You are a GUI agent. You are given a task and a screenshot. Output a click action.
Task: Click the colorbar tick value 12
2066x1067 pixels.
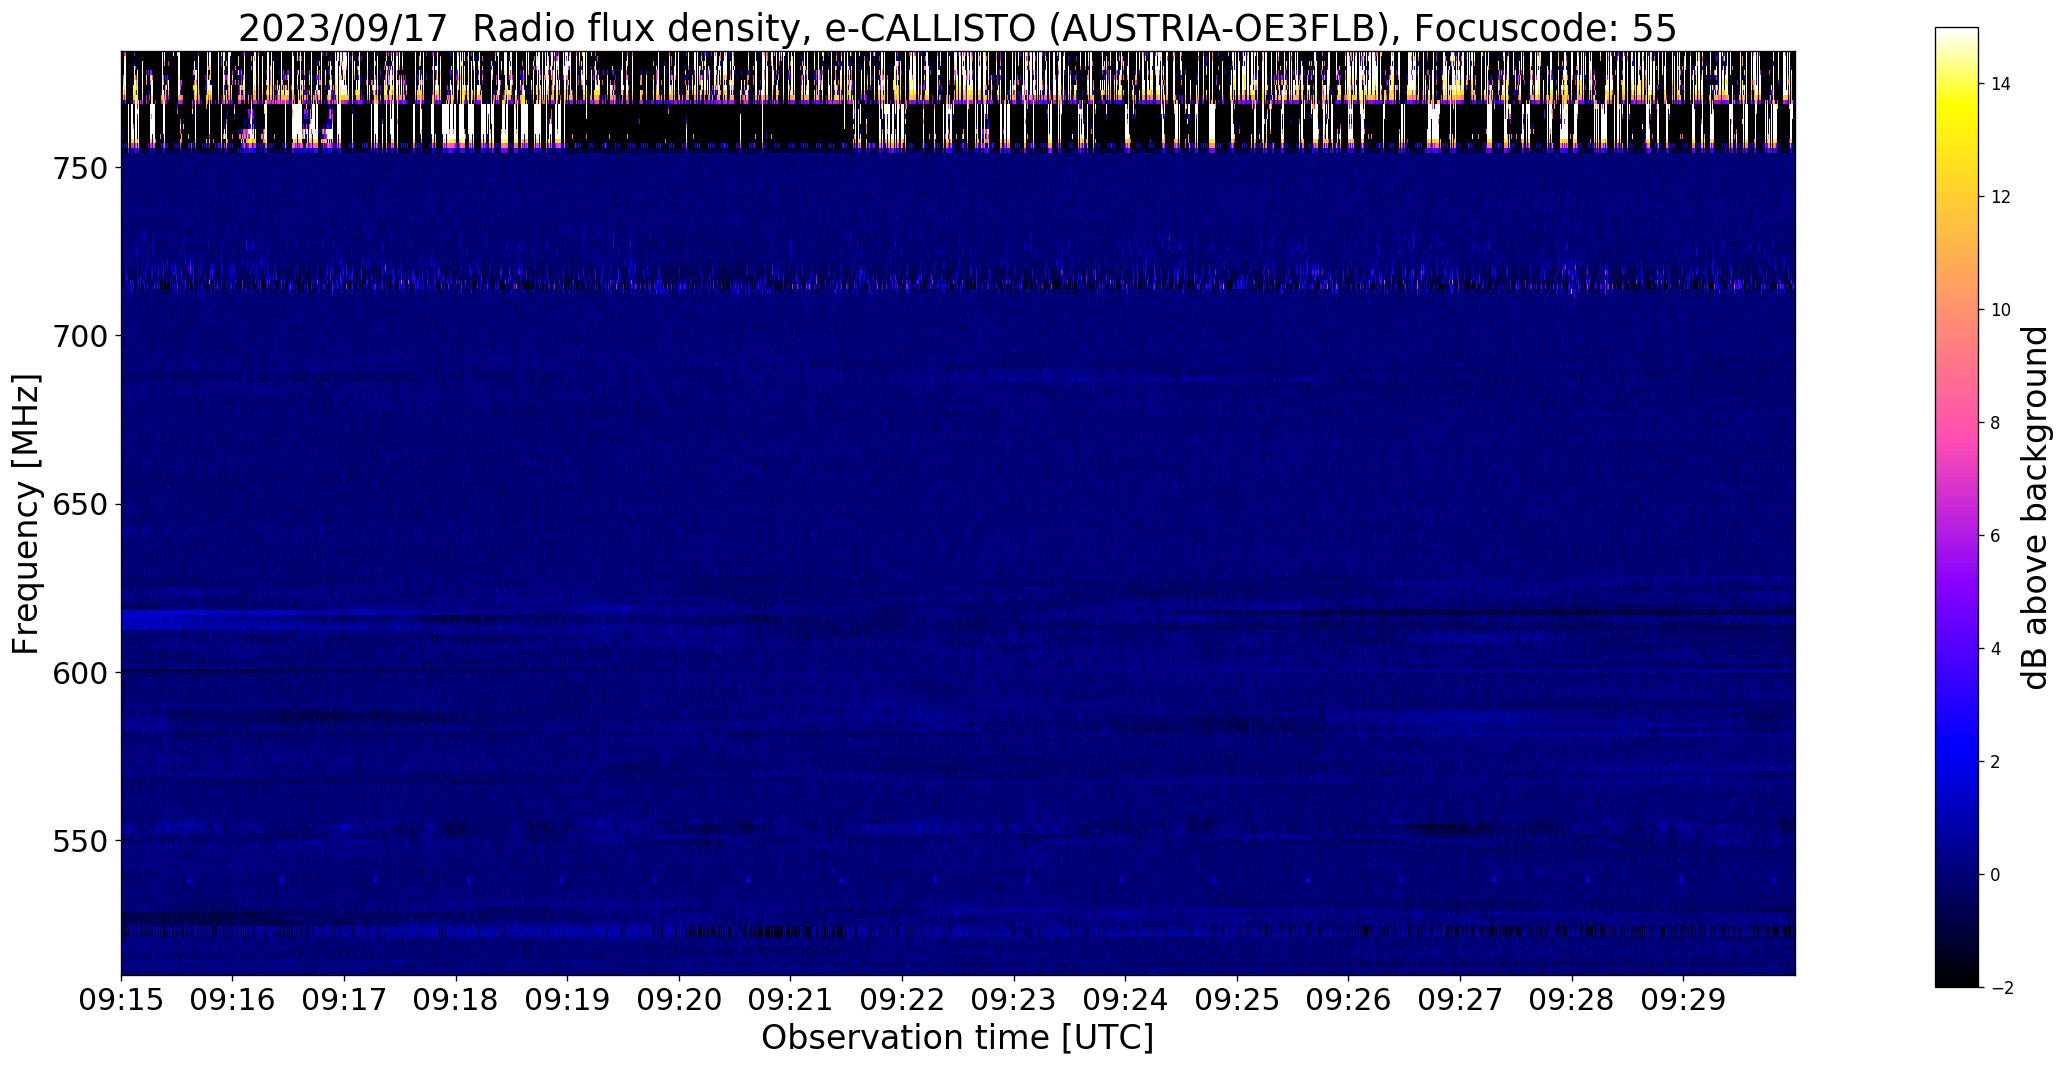tap(2001, 197)
